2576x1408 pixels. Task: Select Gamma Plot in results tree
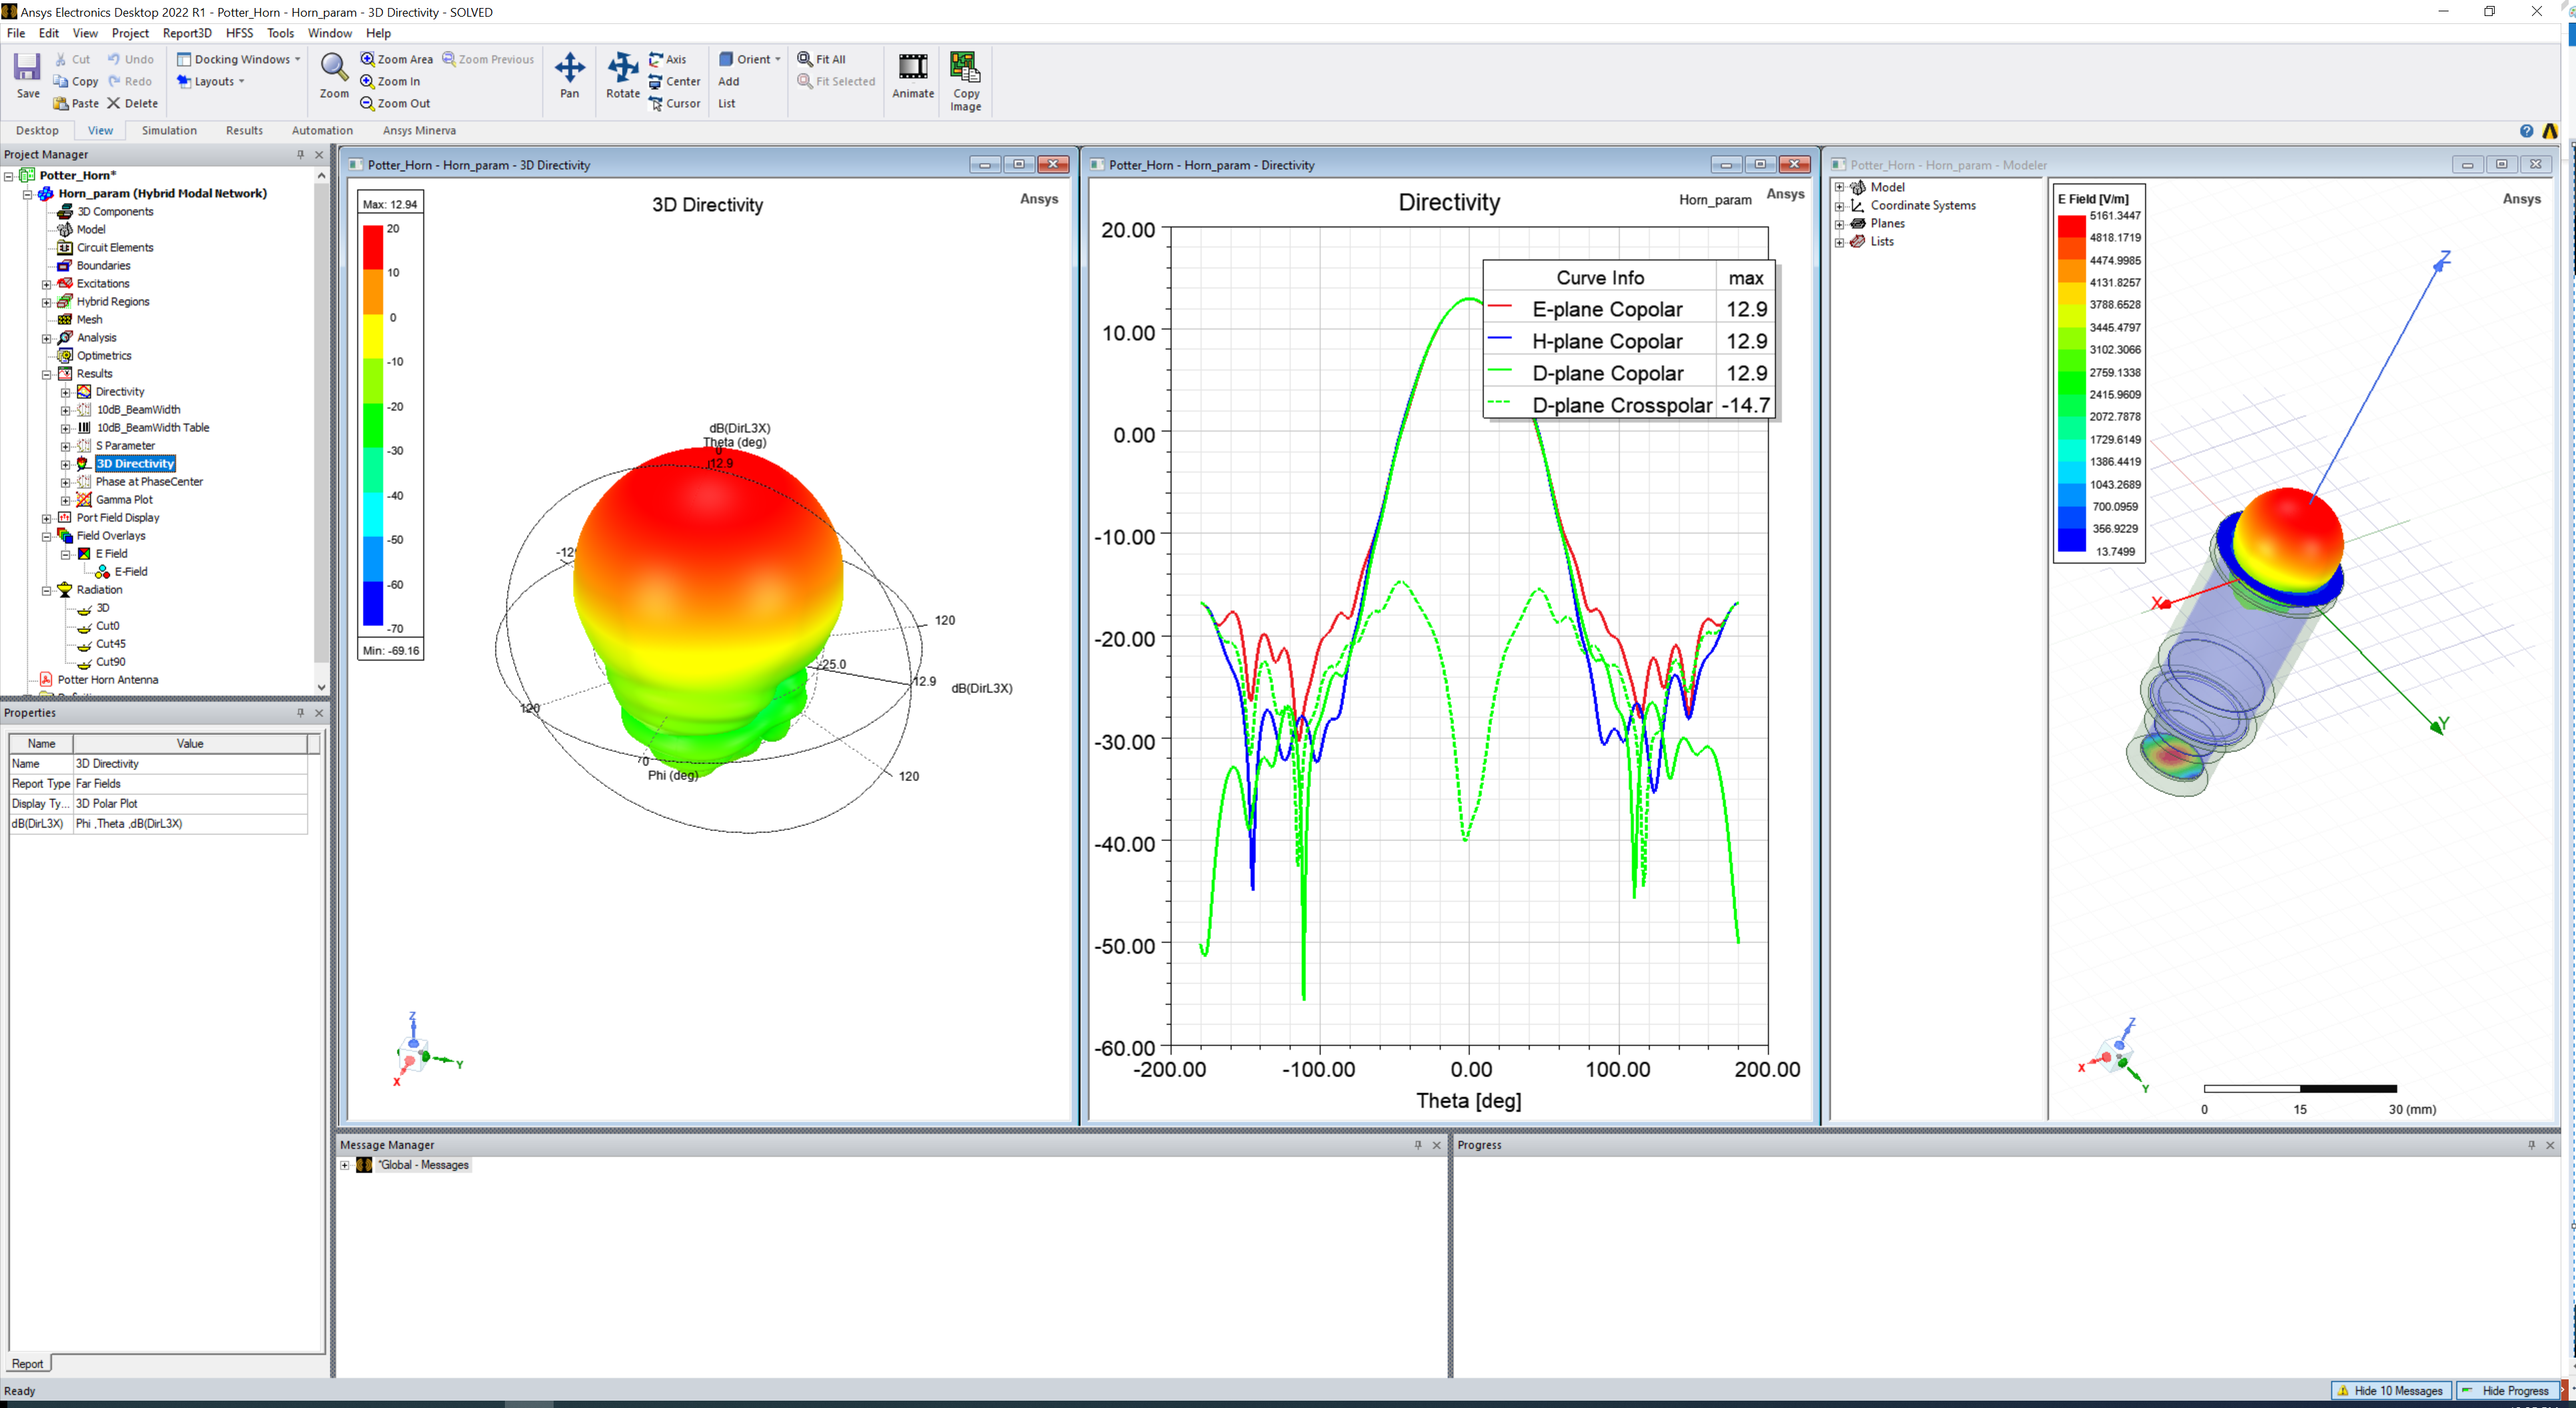(x=124, y=500)
